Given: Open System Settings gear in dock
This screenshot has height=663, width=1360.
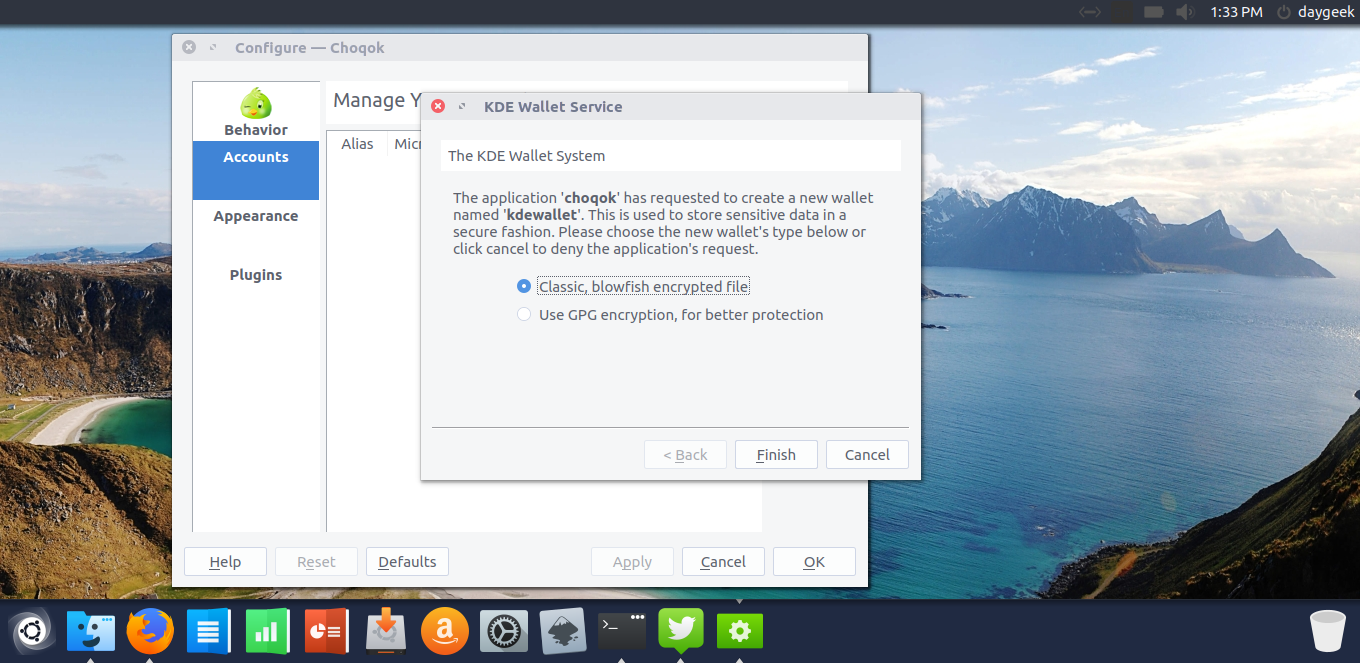Looking at the screenshot, I should 503,632.
